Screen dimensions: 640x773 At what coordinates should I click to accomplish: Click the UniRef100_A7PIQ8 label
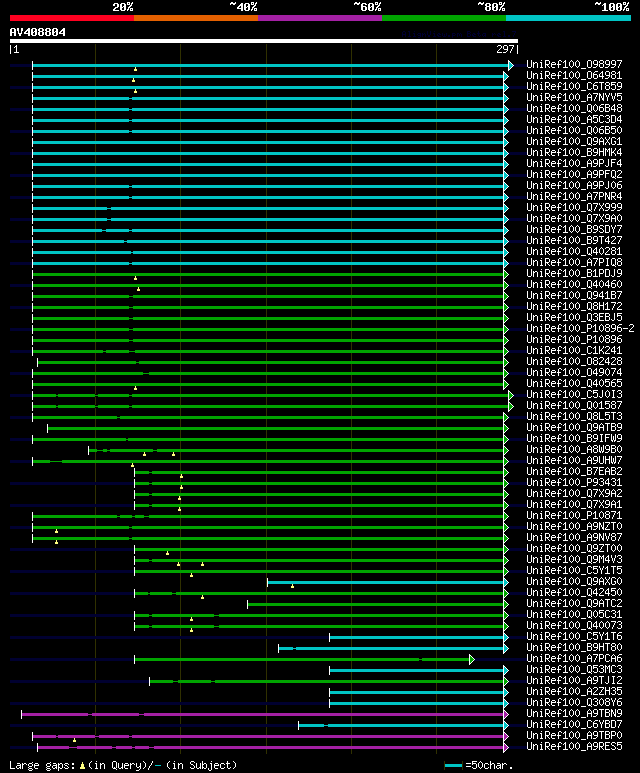coord(574,263)
